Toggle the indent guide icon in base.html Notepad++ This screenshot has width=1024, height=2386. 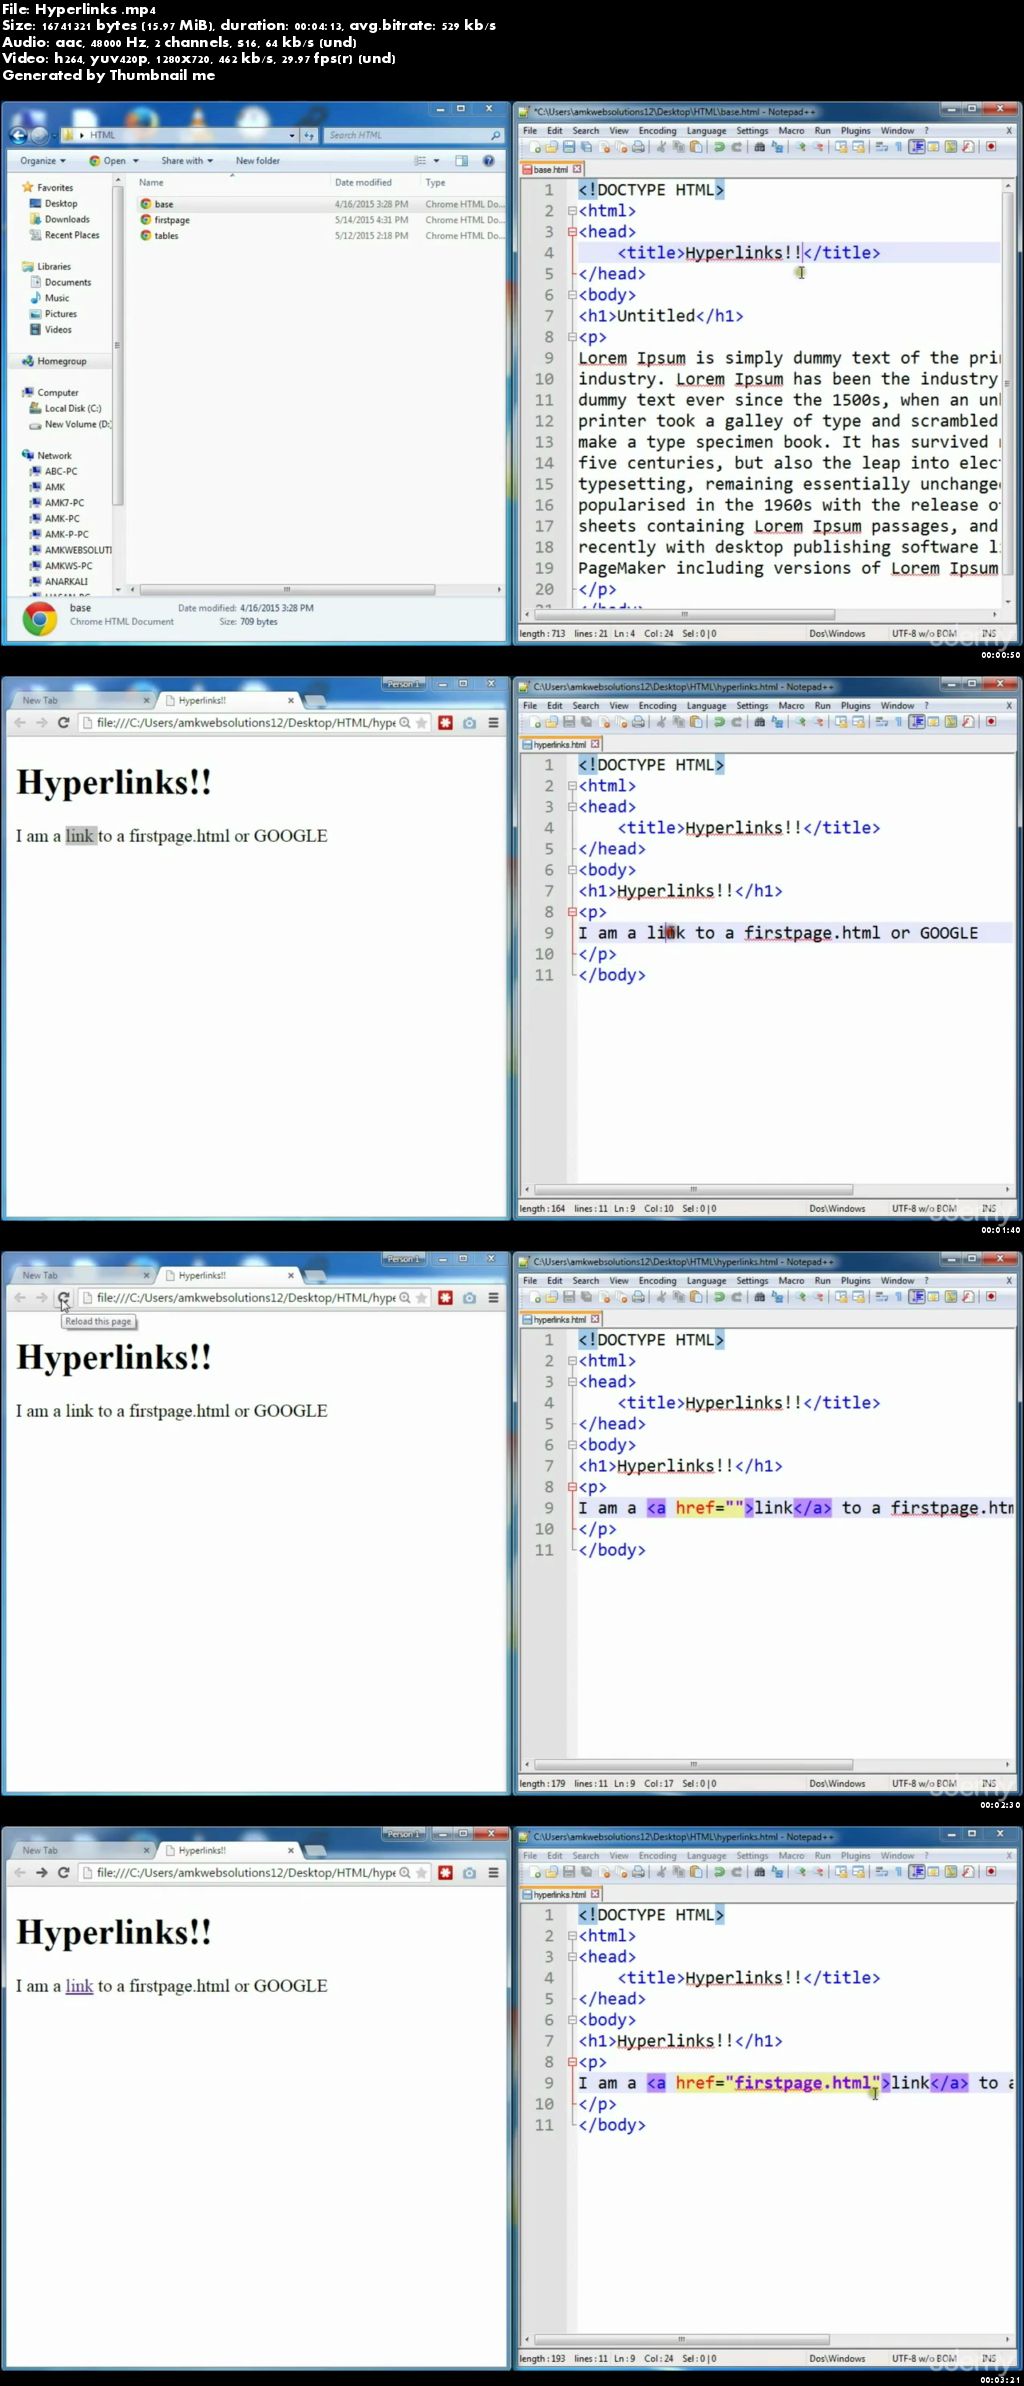[915, 147]
